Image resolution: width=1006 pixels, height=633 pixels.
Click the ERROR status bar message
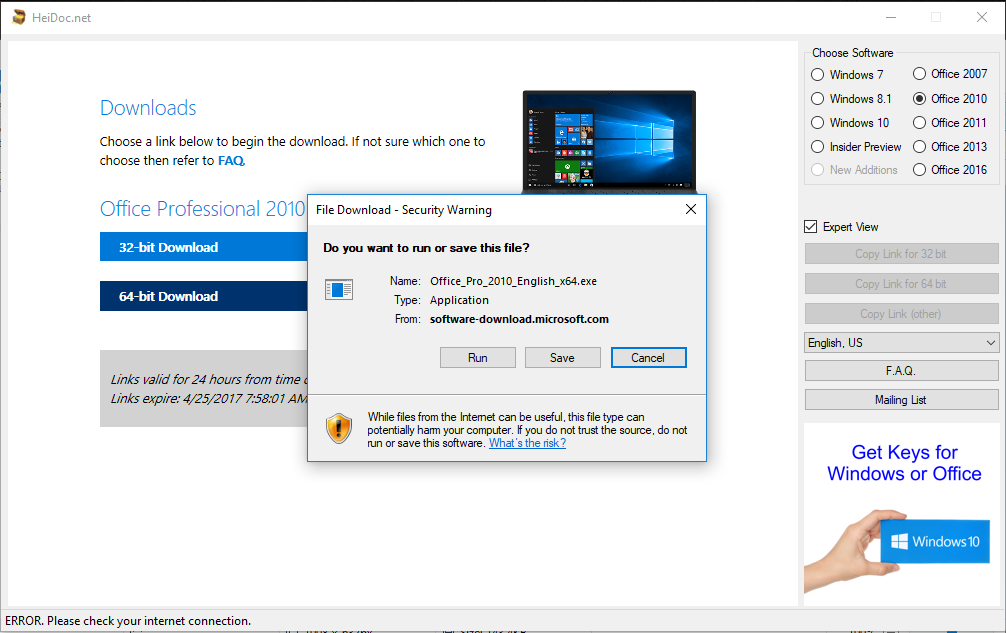[x=128, y=621]
